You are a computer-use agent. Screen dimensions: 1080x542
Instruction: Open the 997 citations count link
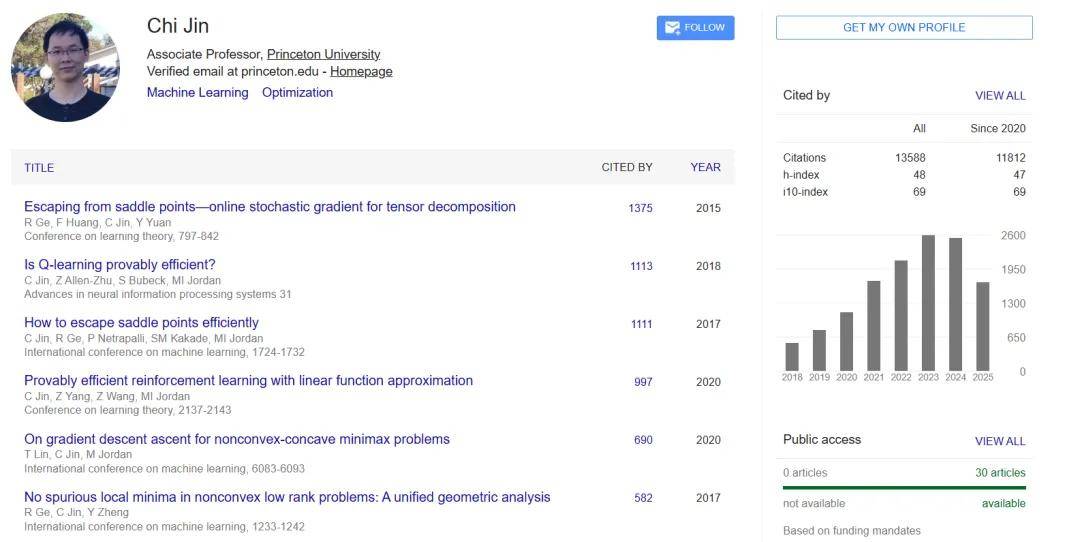click(x=643, y=382)
